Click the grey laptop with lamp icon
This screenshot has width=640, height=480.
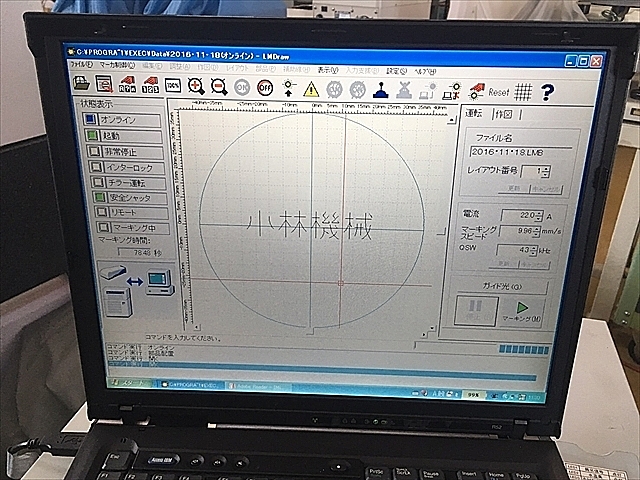tap(427, 91)
